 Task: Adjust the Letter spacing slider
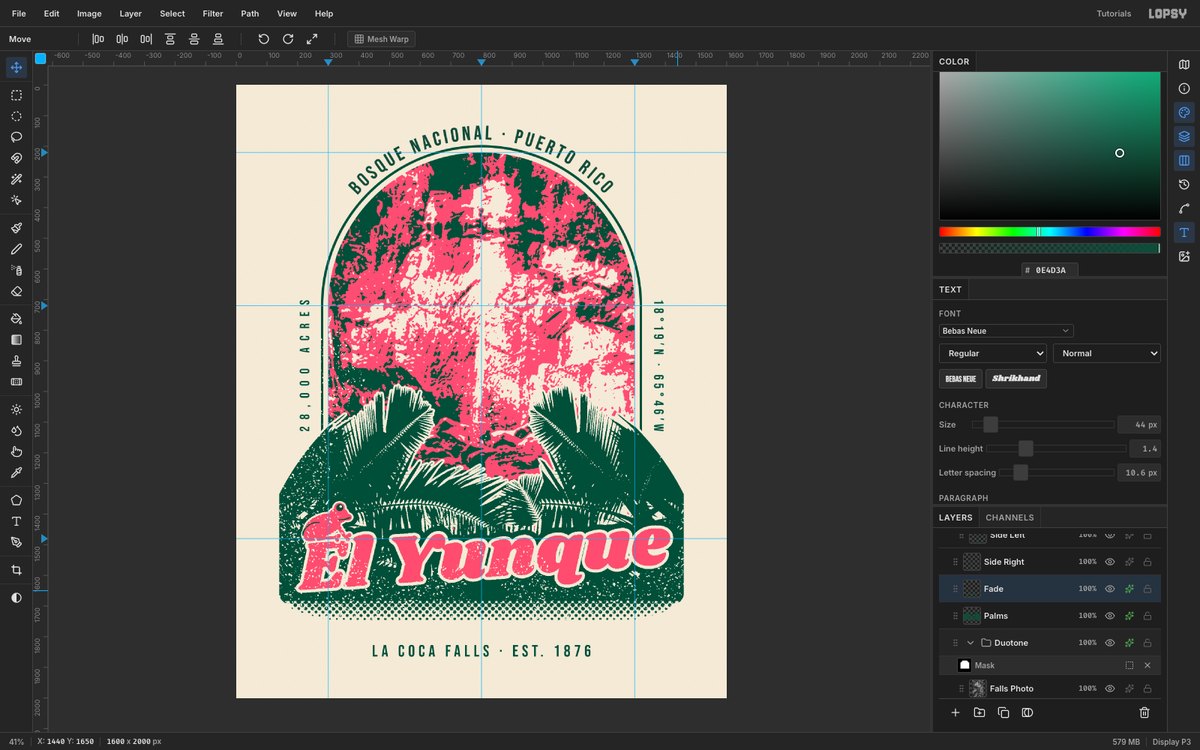1057,473
